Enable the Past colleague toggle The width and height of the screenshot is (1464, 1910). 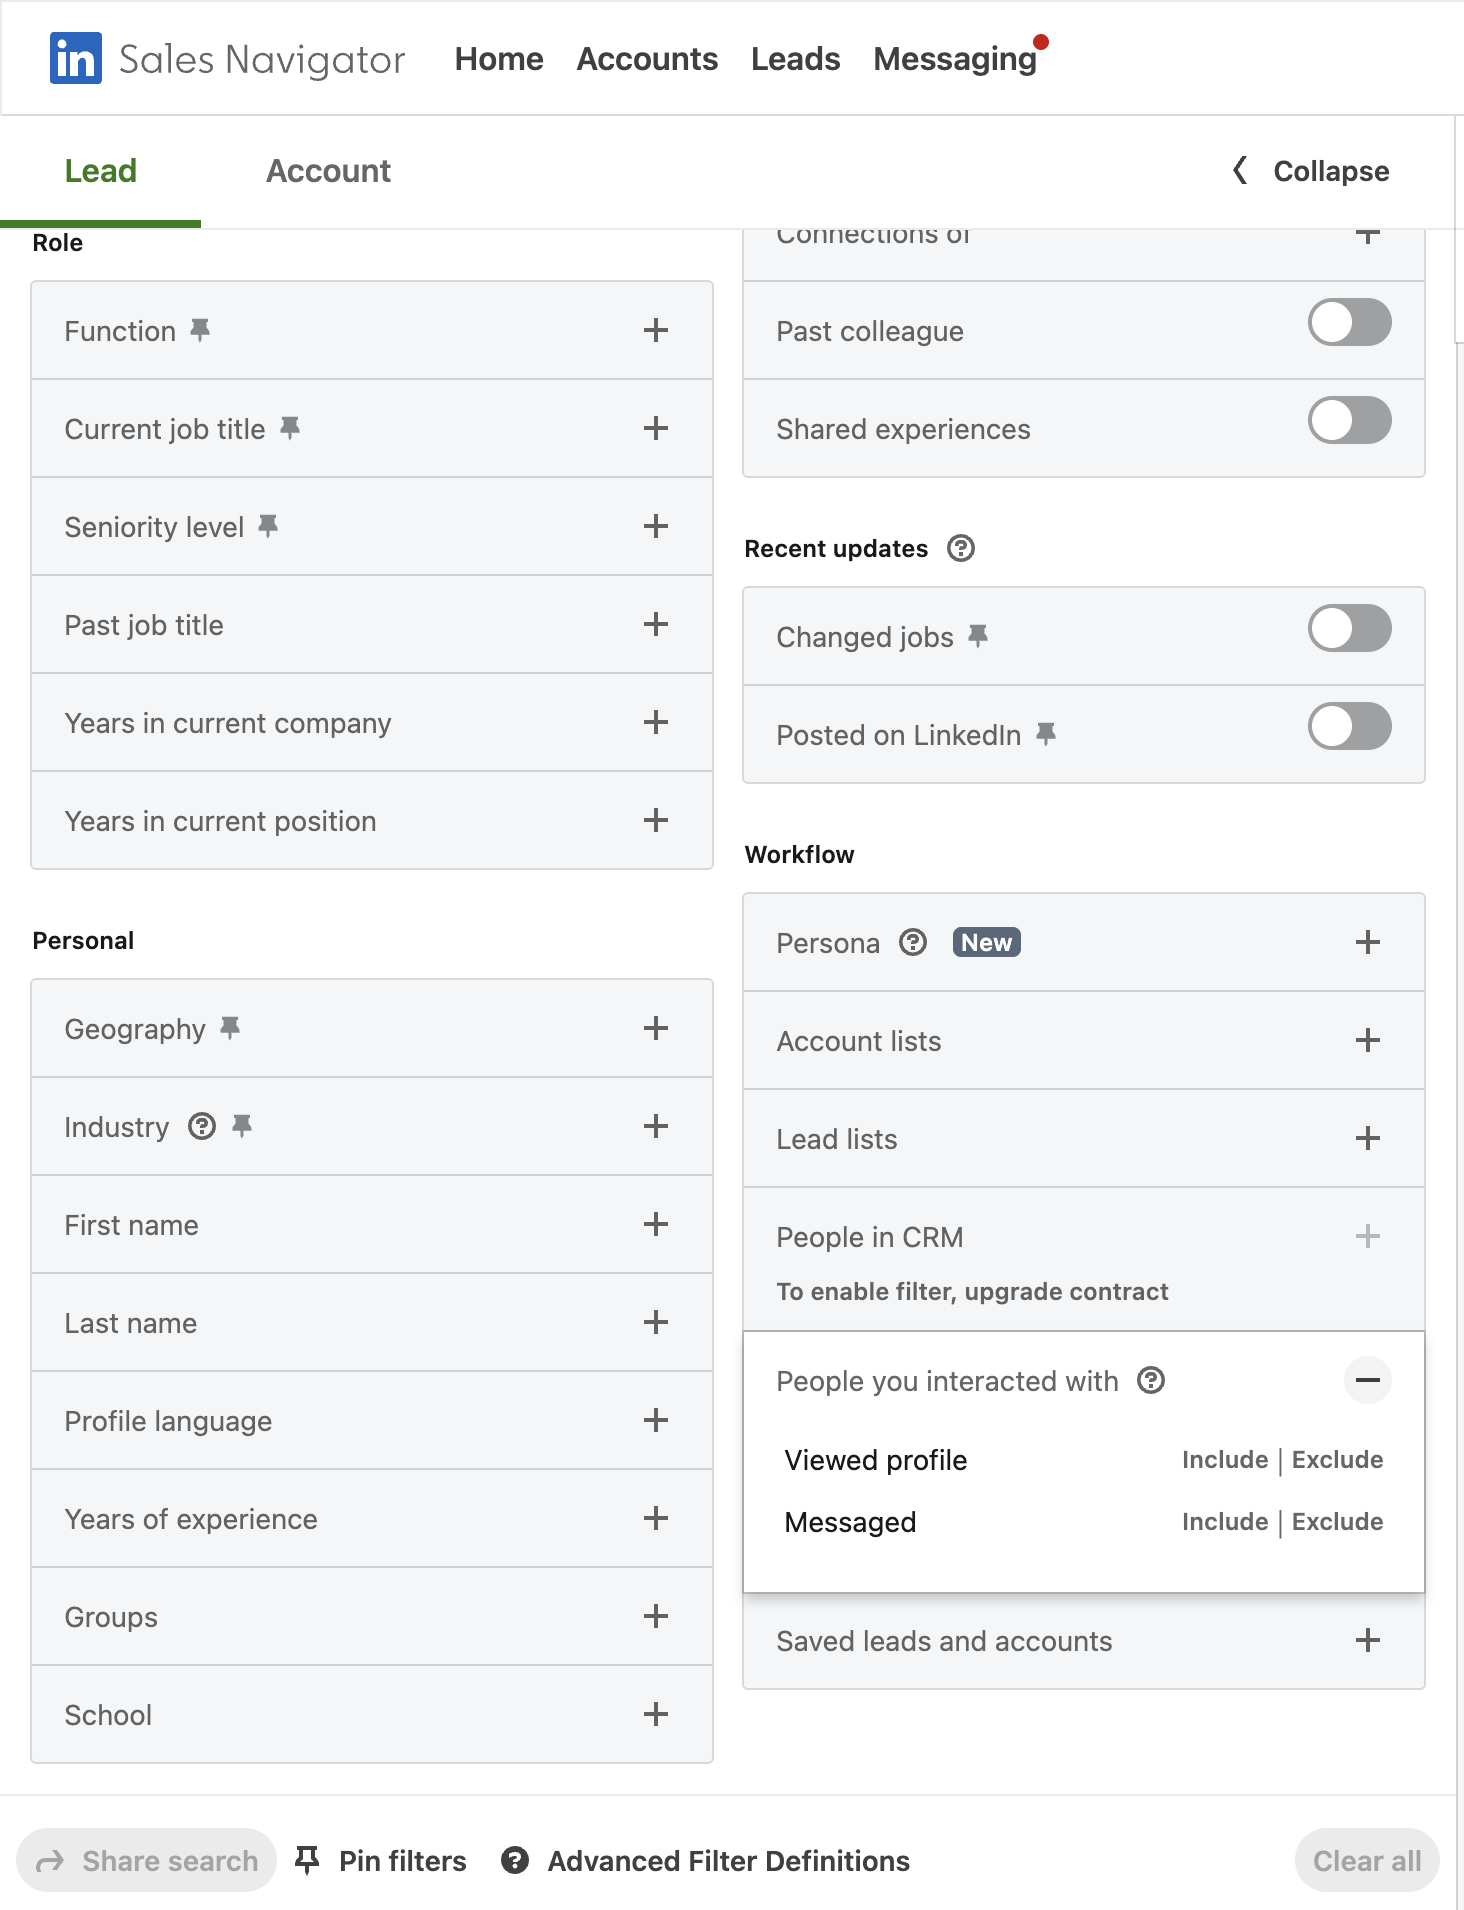[1349, 322]
